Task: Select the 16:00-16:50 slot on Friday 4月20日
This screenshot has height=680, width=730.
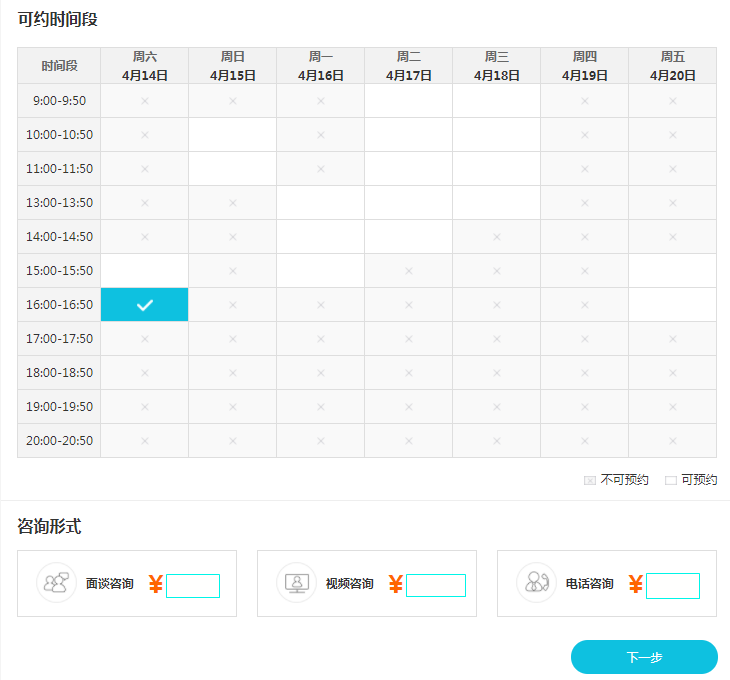Action: click(x=672, y=305)
